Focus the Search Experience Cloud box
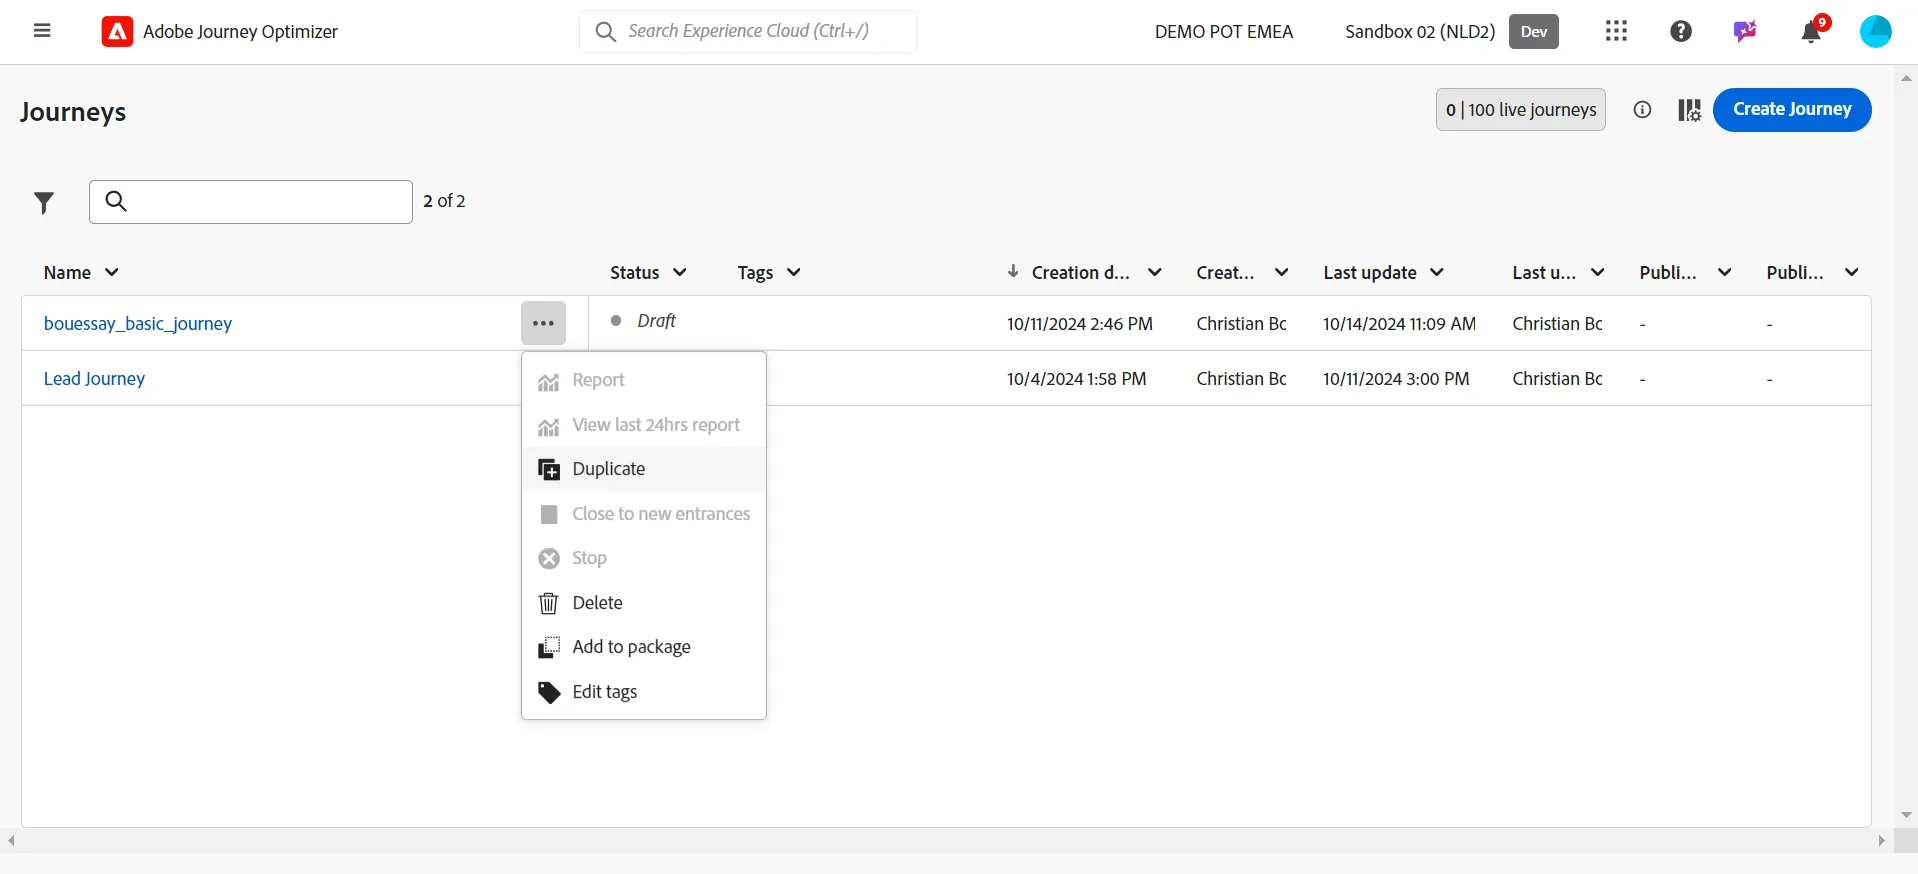Viewport: 1918px width, 874px height. pos(748,31)
